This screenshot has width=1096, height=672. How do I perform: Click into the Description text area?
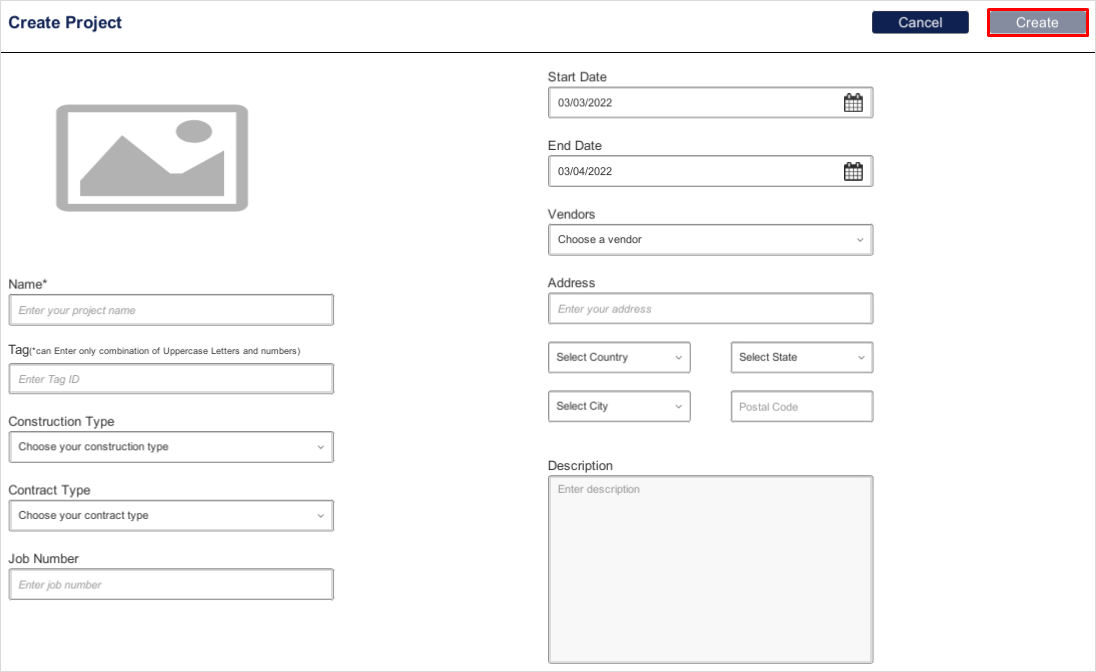(710, 569)
